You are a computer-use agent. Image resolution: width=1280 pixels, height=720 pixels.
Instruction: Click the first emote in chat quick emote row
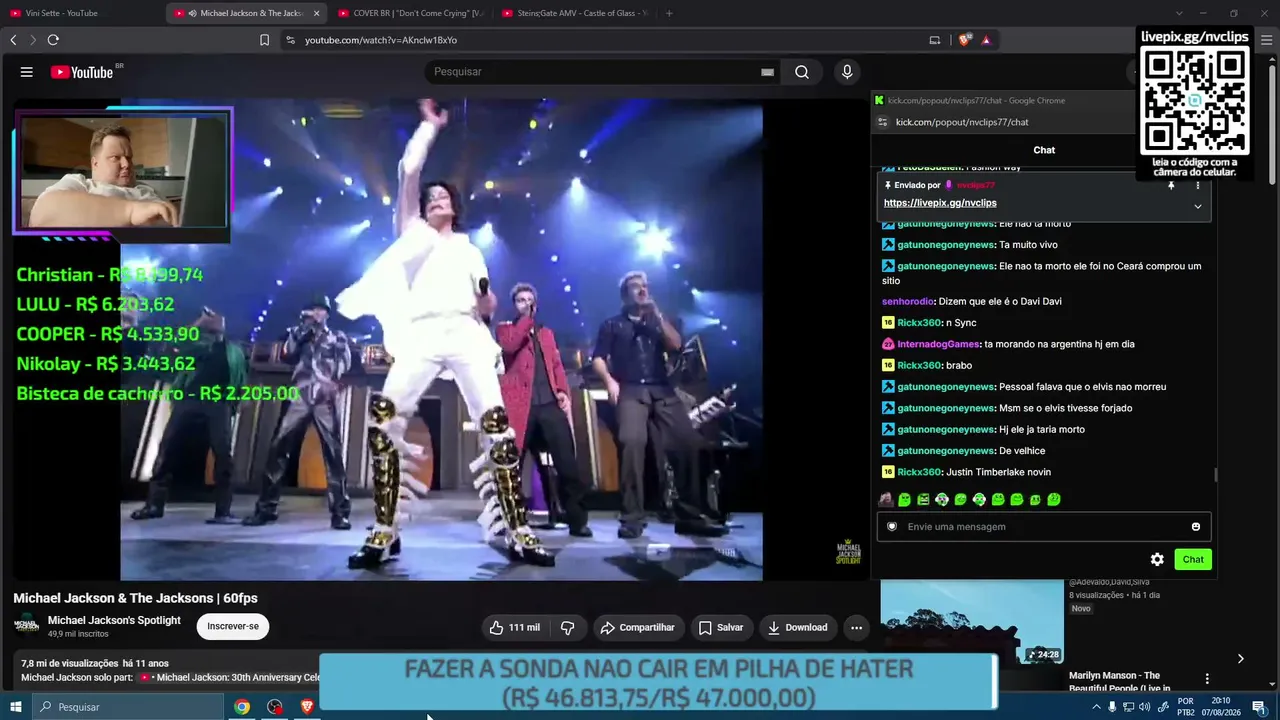[886, 499]
